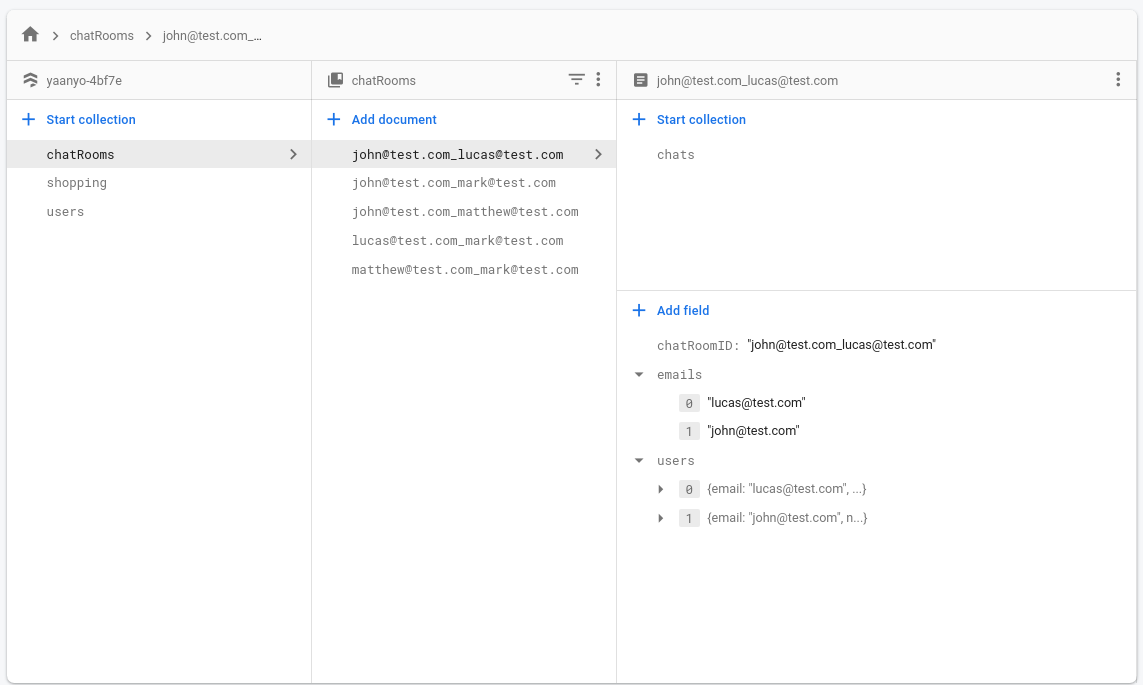Click emails value "john@test.com" at index 1
This screenshot has height=685, width=1143.
753,431
